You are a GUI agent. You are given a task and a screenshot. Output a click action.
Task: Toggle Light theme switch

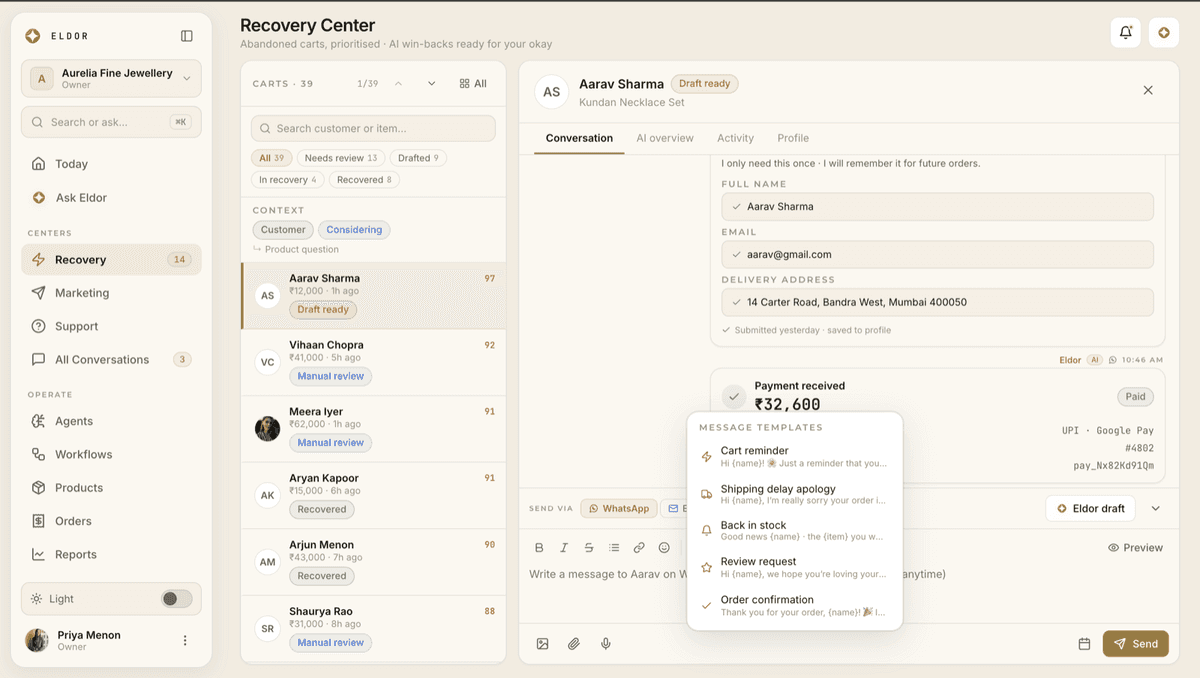[177, 599]
